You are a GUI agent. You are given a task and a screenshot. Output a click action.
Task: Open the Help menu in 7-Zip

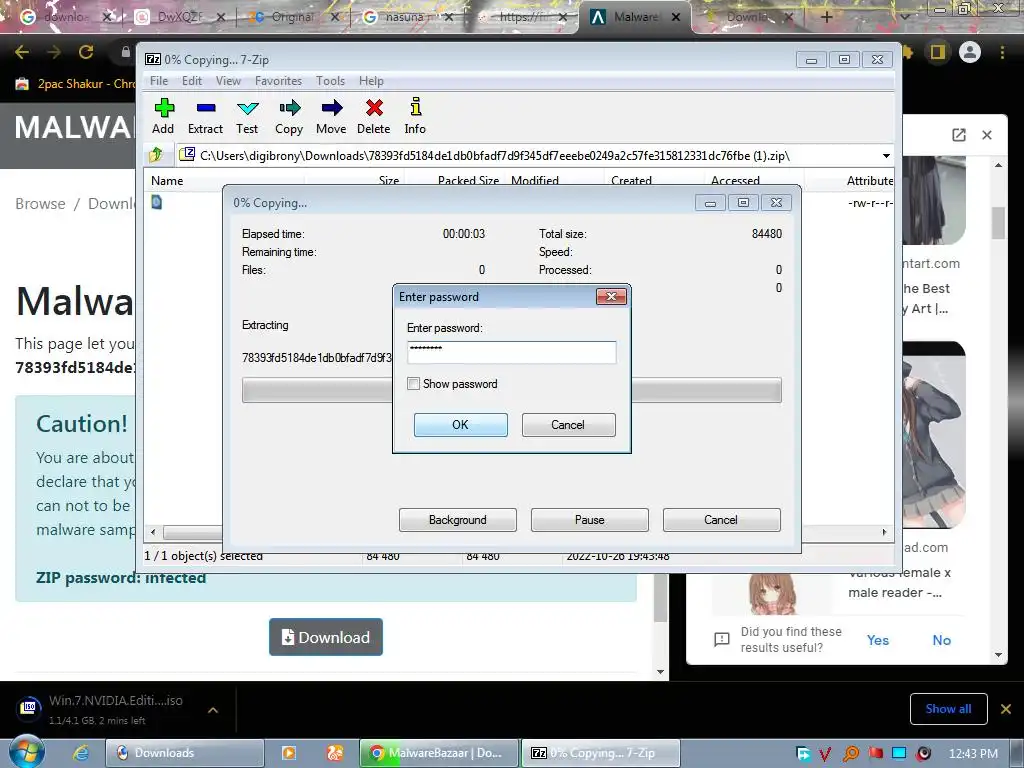(x=371, y=80)
